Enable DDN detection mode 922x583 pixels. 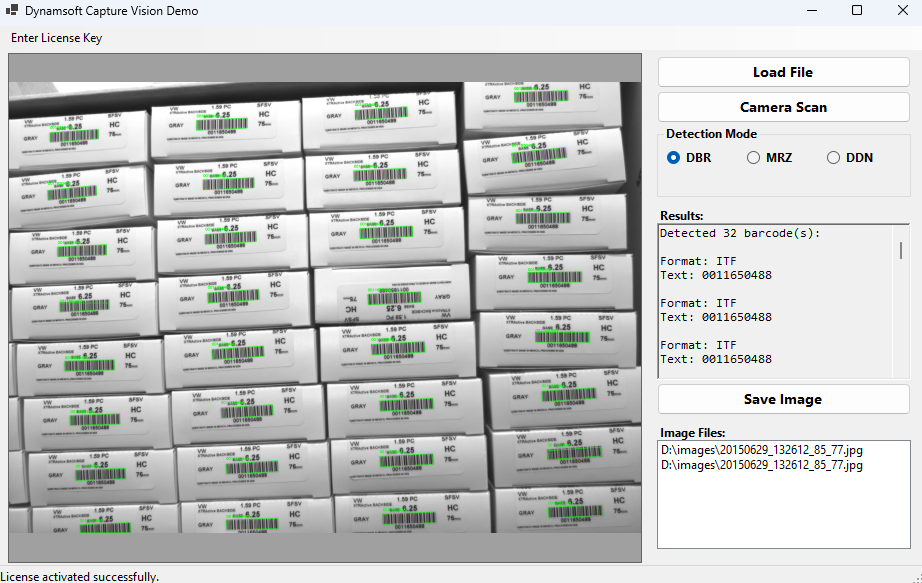(x=832, y=157)
